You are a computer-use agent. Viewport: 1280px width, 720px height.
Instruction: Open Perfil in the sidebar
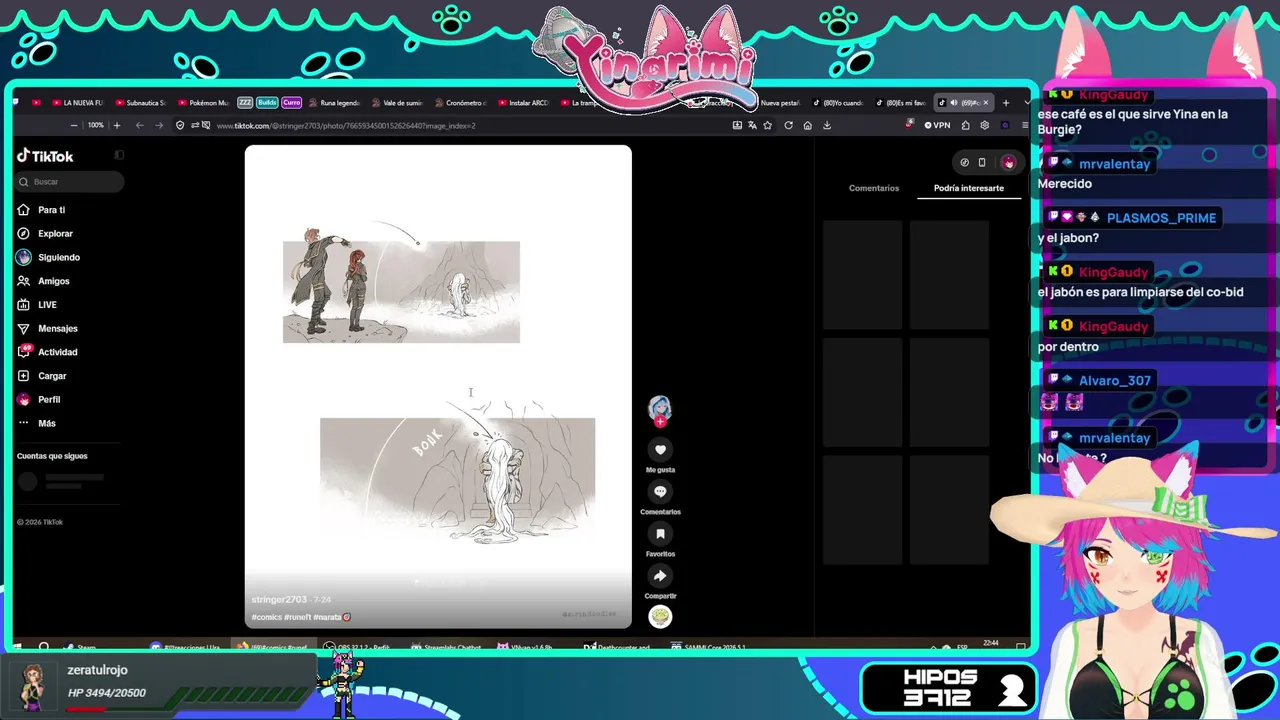39,400
